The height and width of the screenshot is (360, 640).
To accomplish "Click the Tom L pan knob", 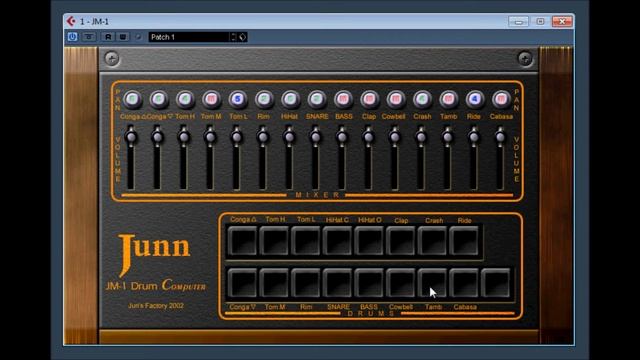I will tap(238, 99).
